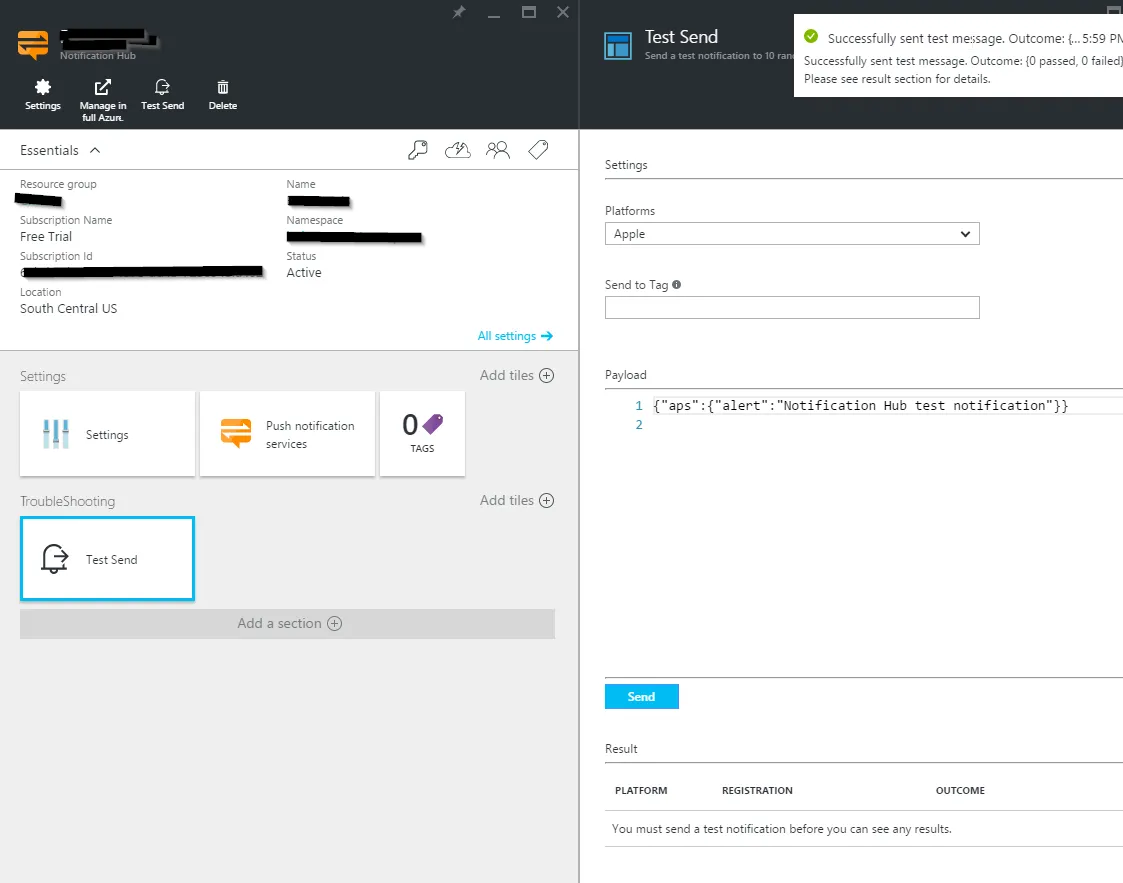Click the Test Send blade icon
This screenshot has width=1123, height=883.
pos(618,46)
